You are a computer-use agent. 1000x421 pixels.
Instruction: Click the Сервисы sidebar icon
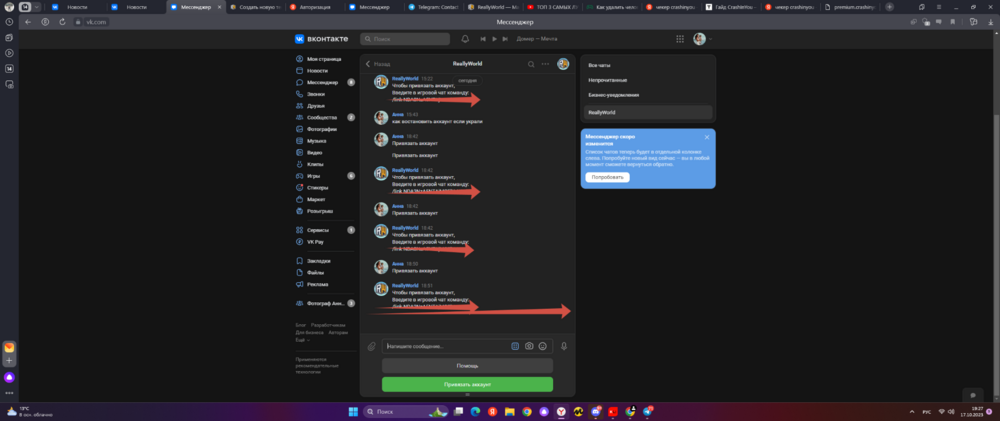(x=300, y=230)
